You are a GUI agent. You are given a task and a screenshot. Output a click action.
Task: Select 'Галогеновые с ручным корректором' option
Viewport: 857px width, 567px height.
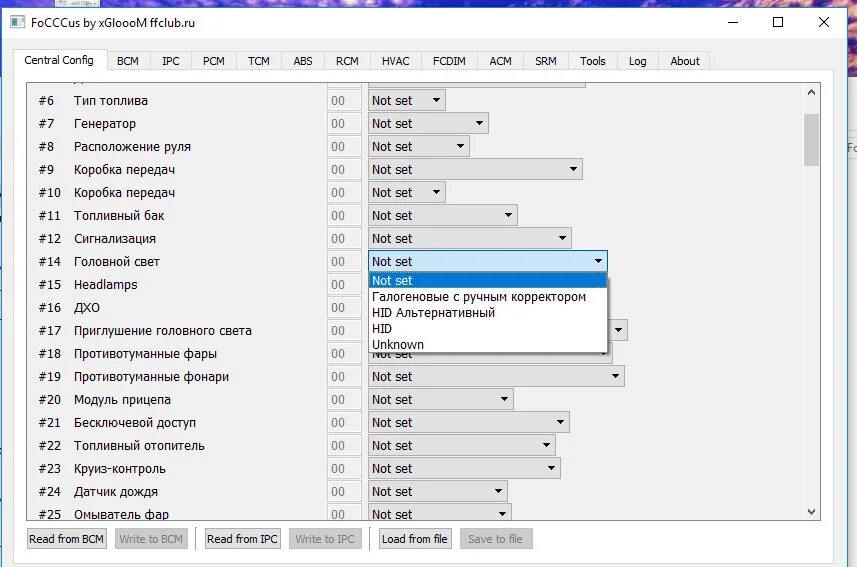488,297
